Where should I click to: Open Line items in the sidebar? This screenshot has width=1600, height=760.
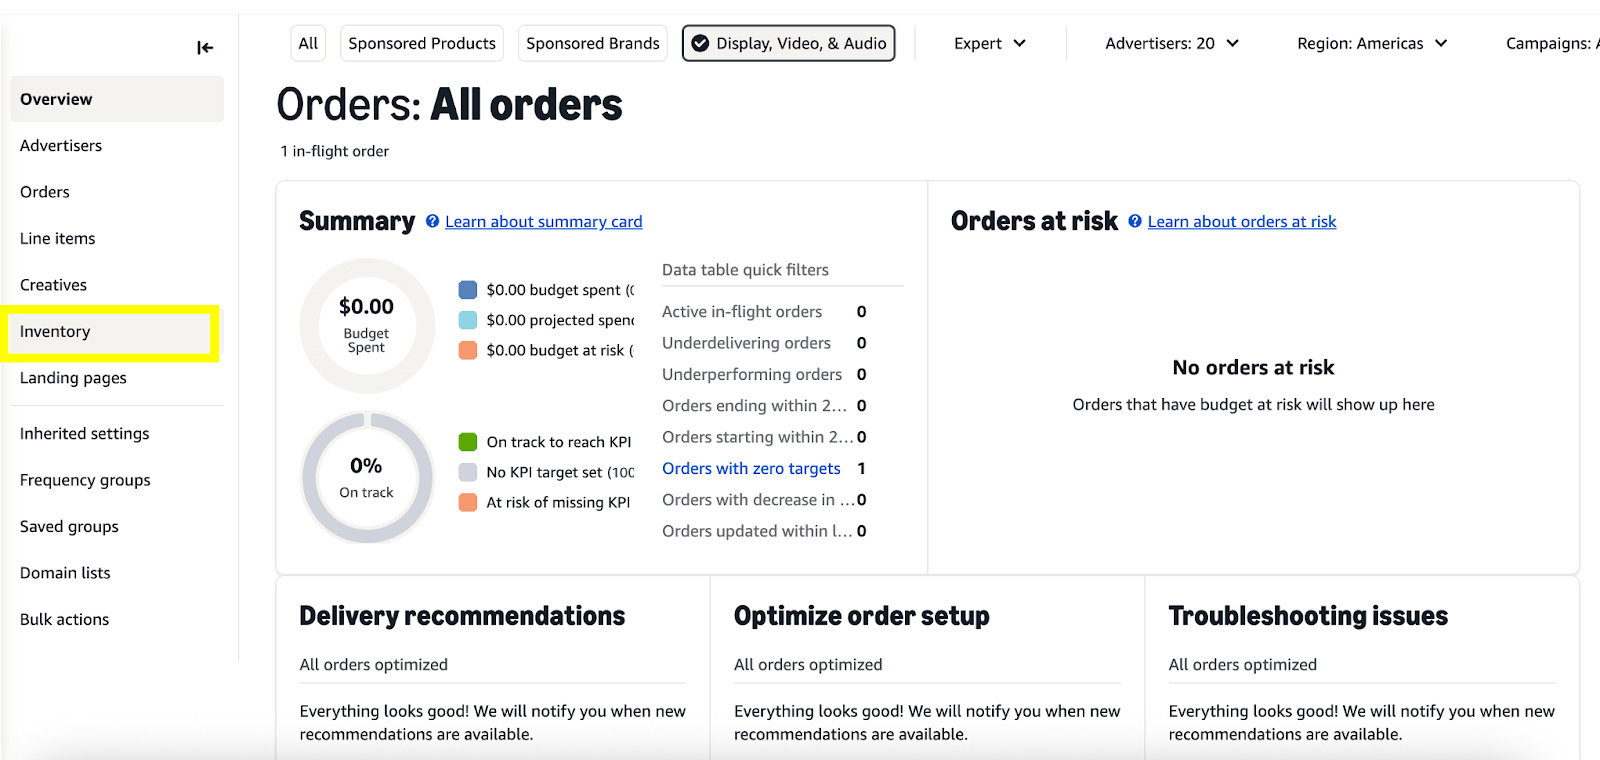click(x=58, y=238)
